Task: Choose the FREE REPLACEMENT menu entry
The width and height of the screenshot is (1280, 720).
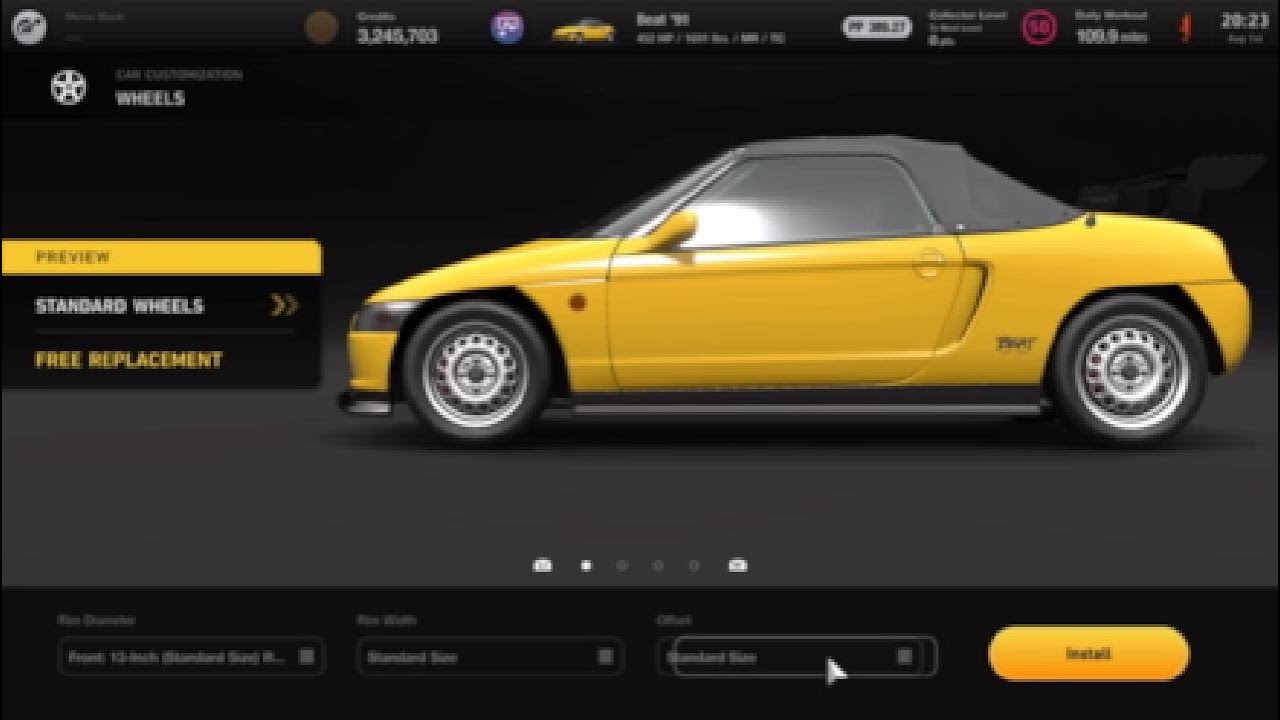Action: coord(162,360)
